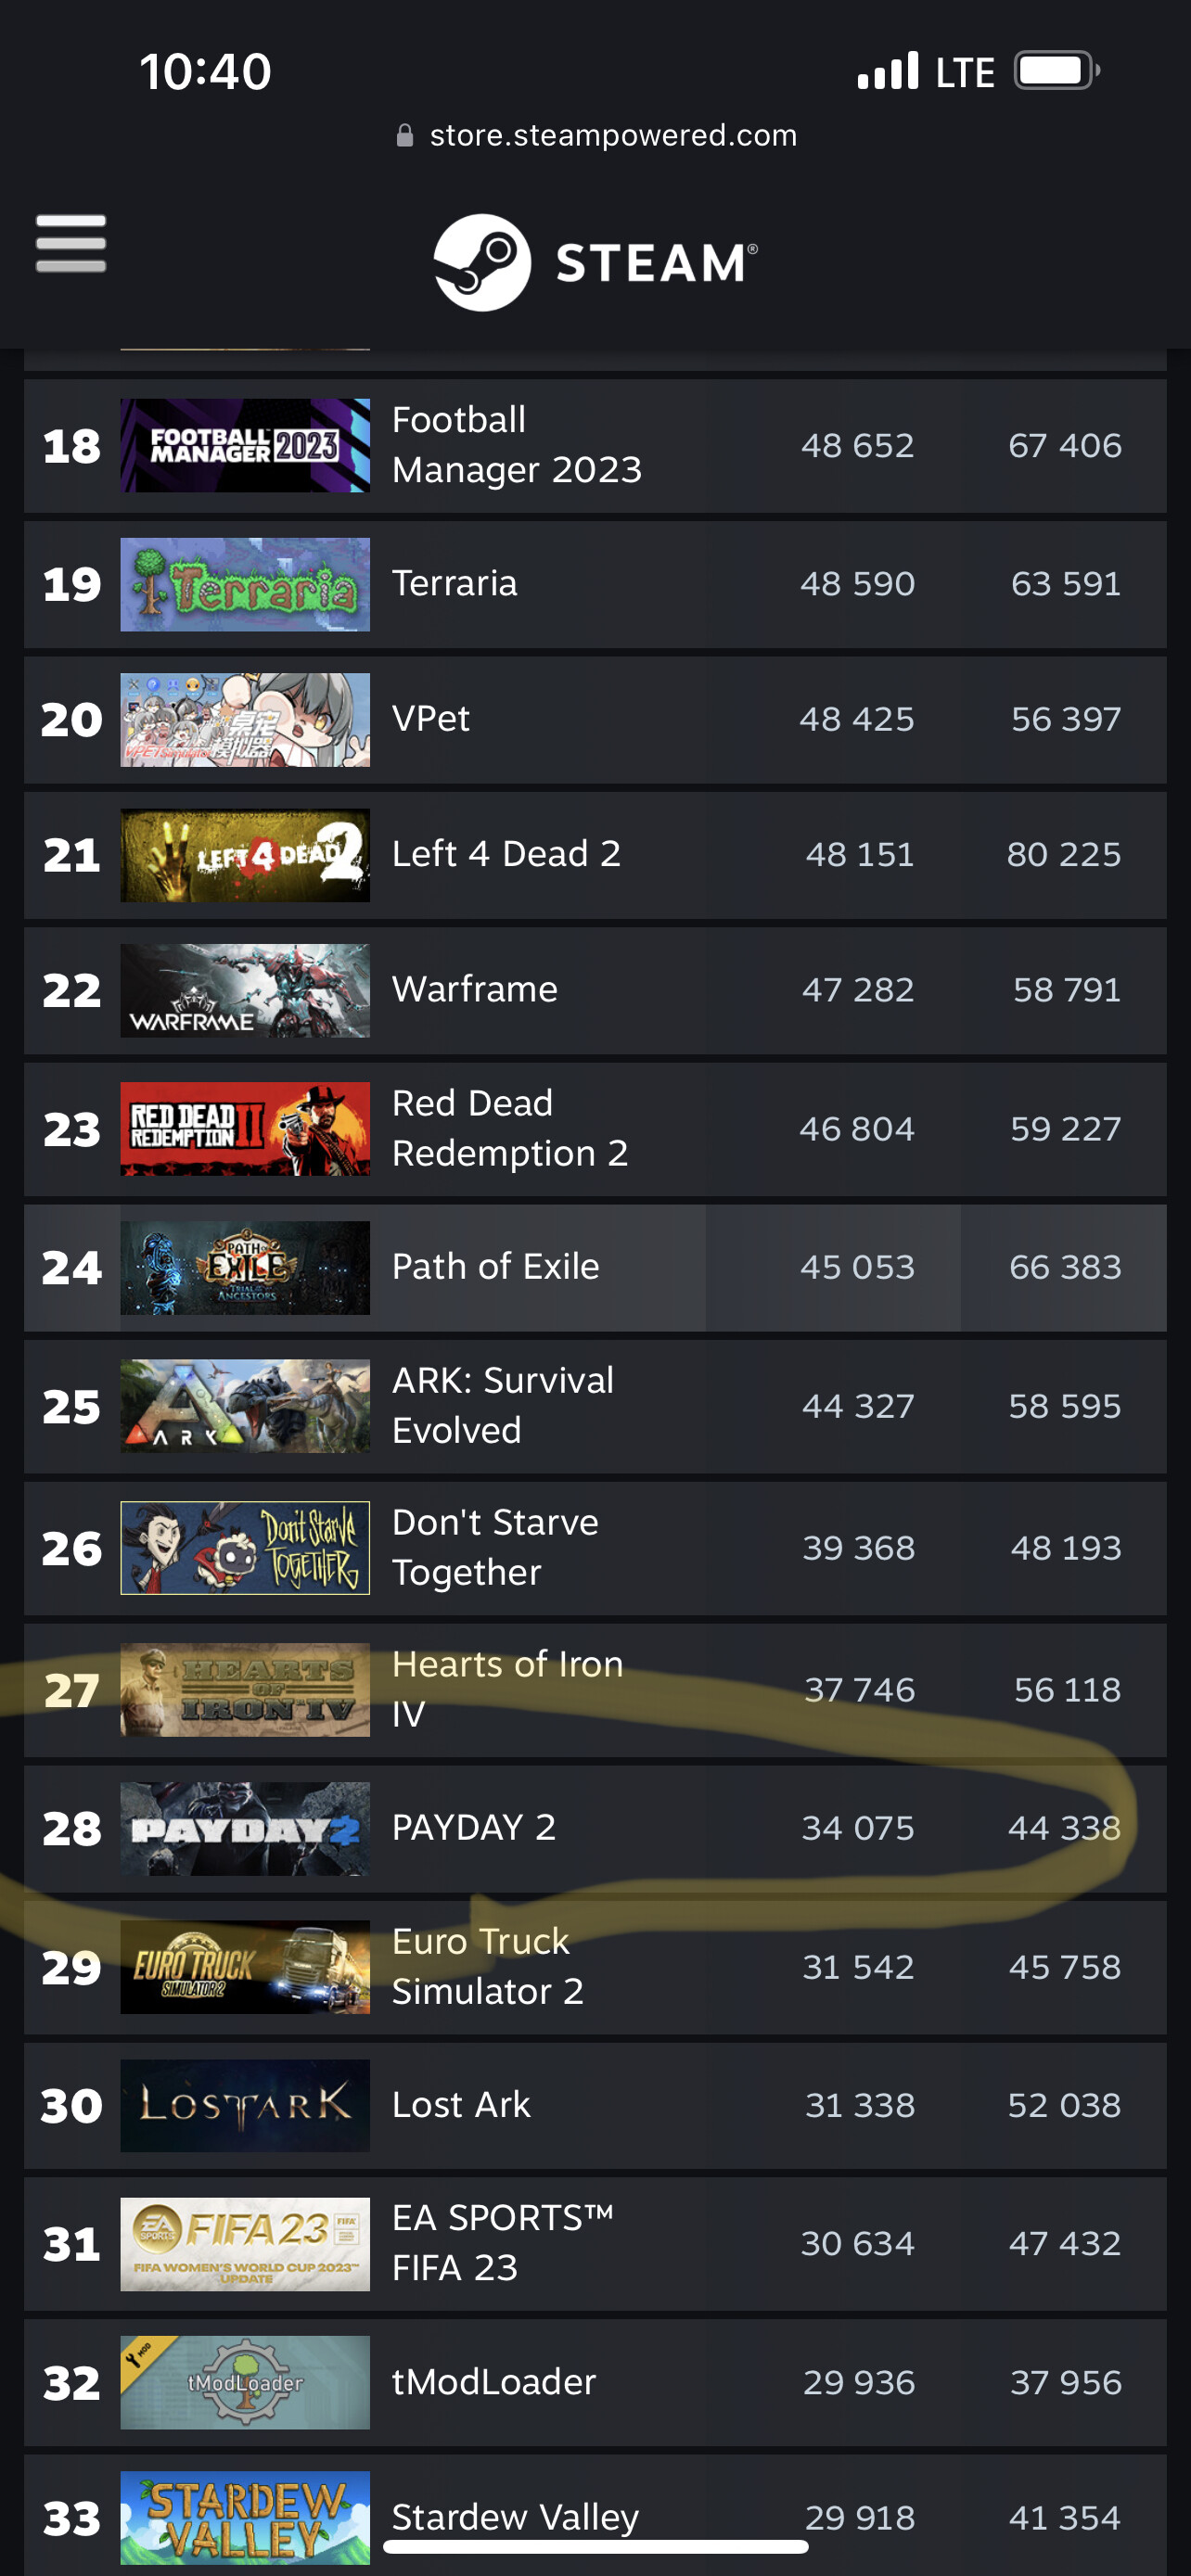Tap the Euro Truck Simulator 2 thumbnail
This screenshot has width=1191, height=2576.
click(245, 1966)
